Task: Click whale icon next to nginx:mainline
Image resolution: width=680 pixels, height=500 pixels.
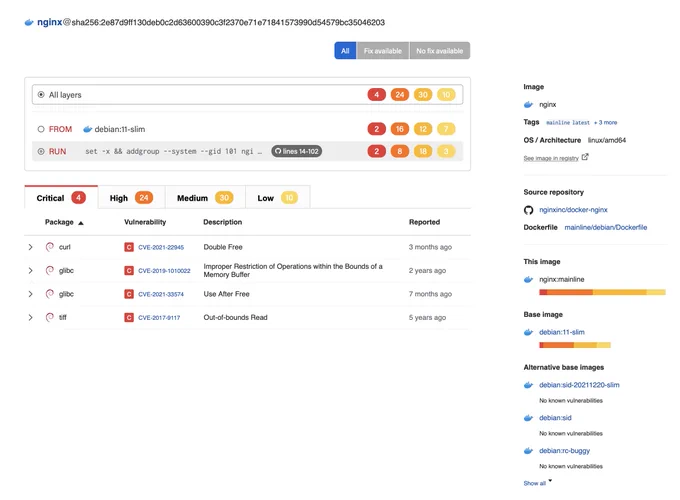Action: 528,279
